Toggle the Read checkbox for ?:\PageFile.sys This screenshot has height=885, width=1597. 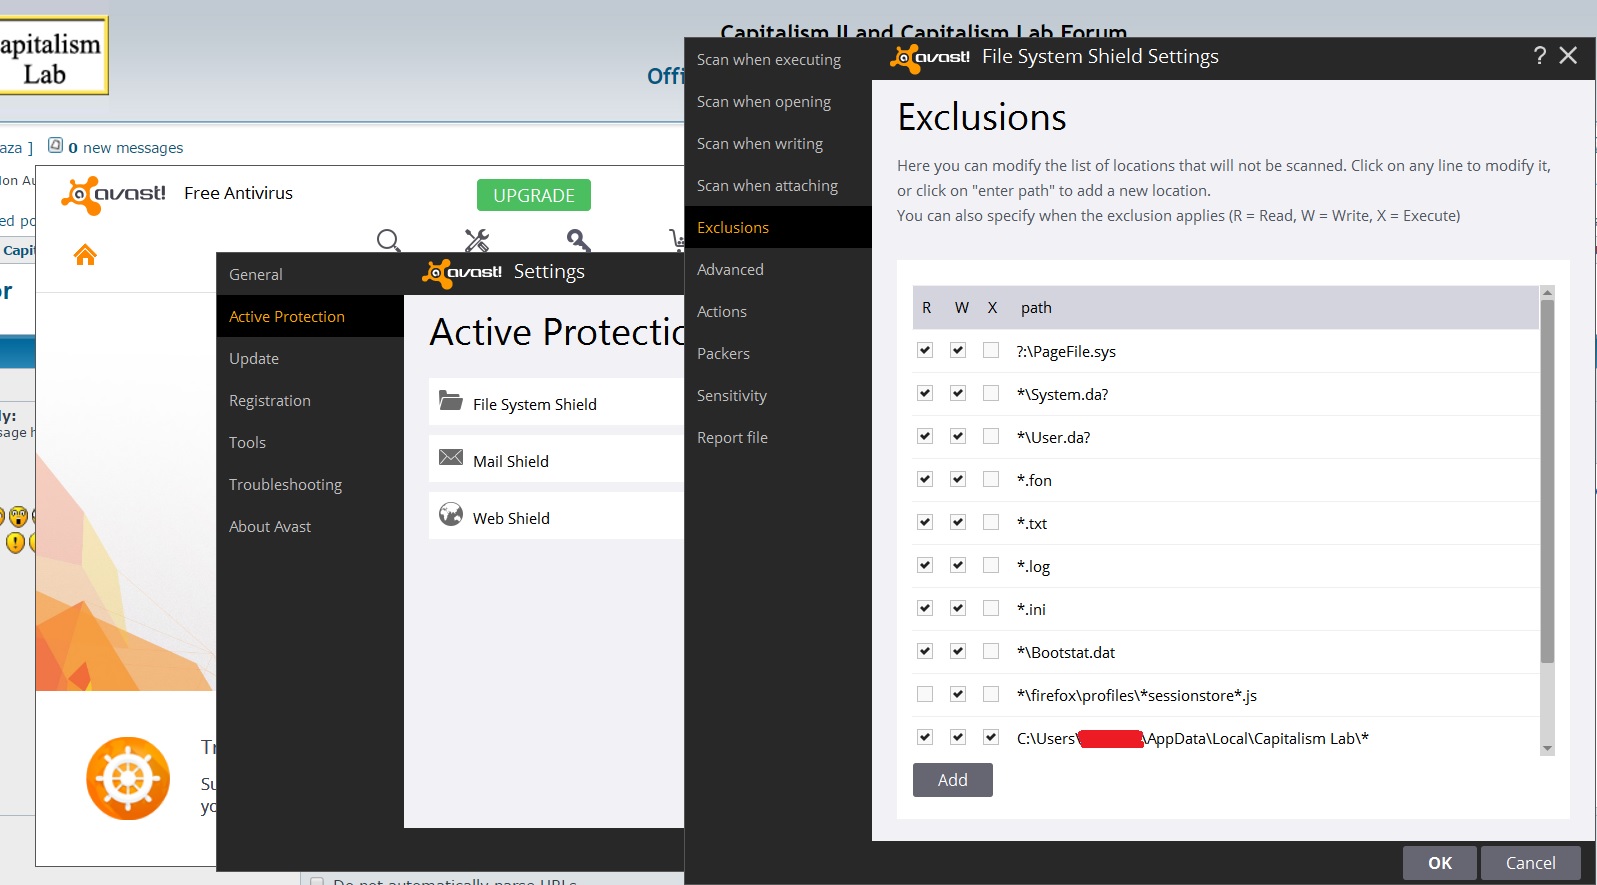point(925,350)
